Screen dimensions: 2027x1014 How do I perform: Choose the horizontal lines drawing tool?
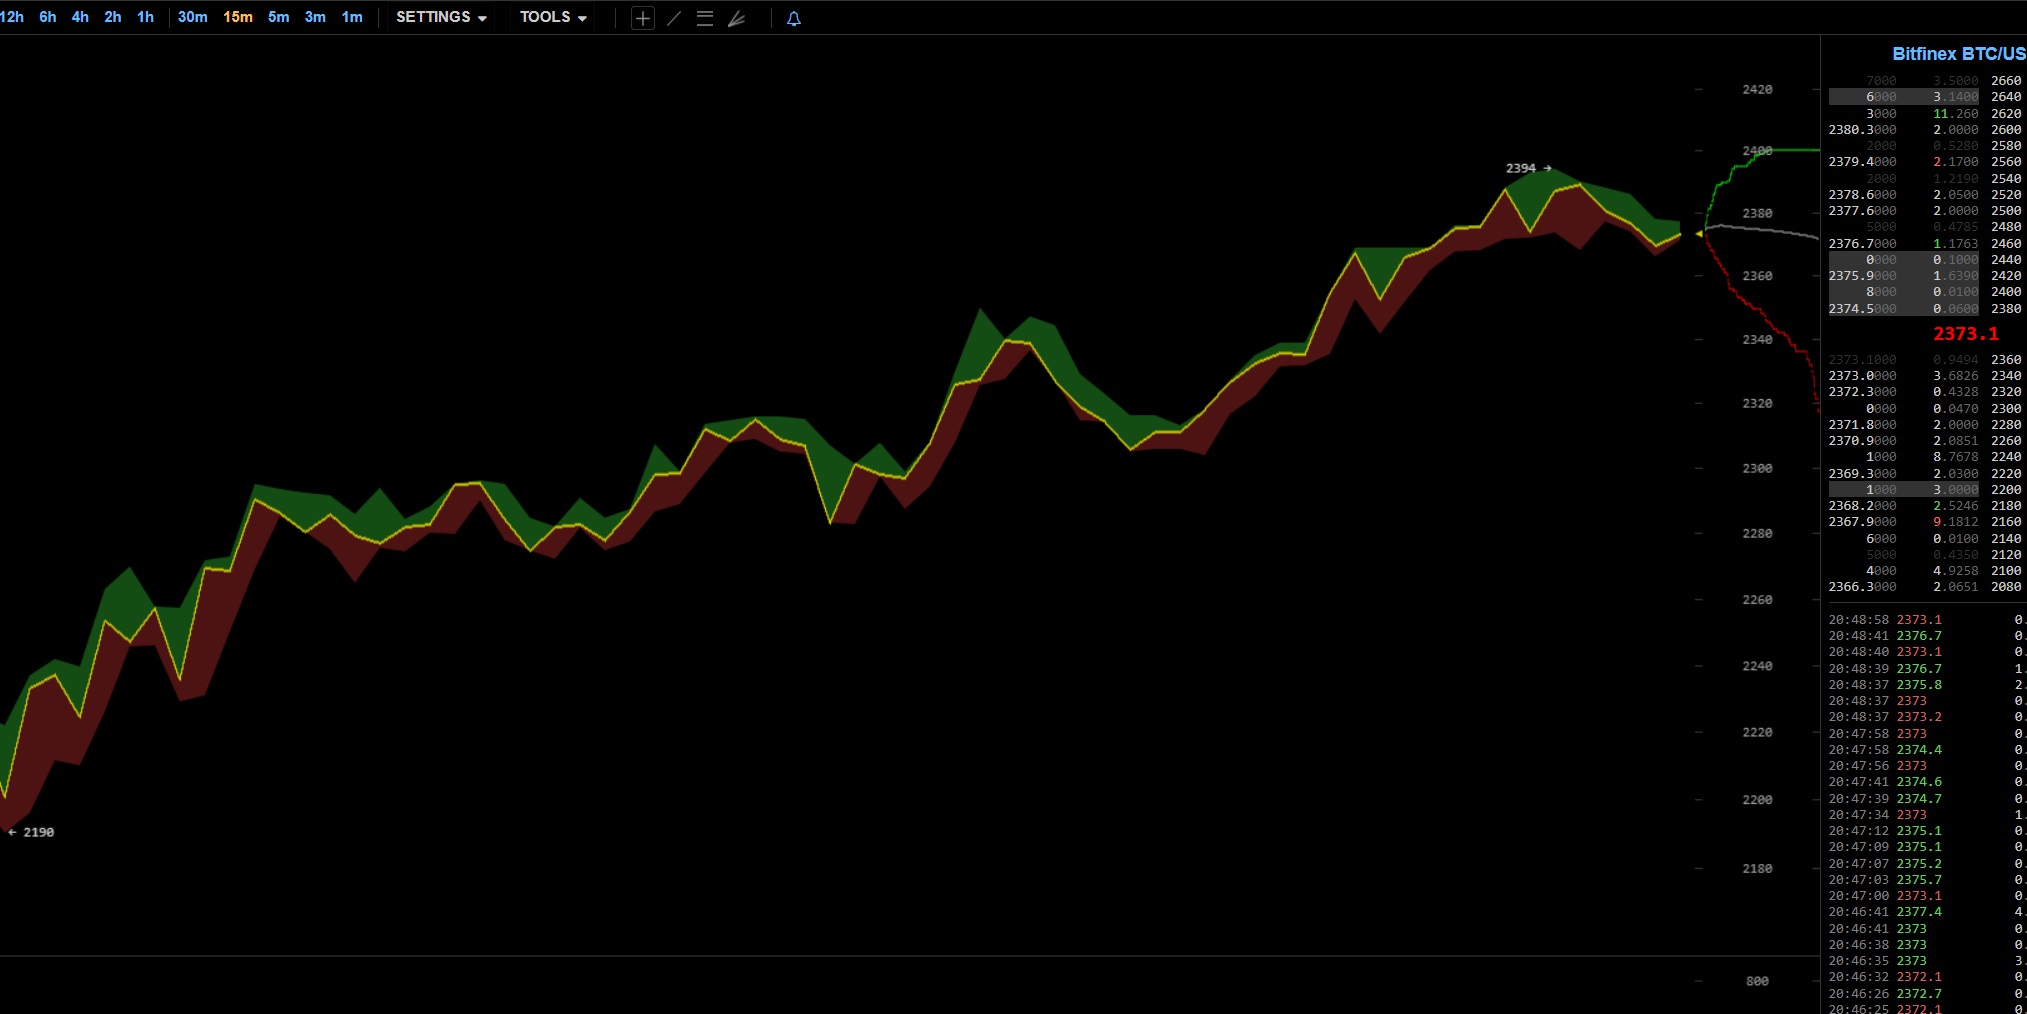pos(705,18)
